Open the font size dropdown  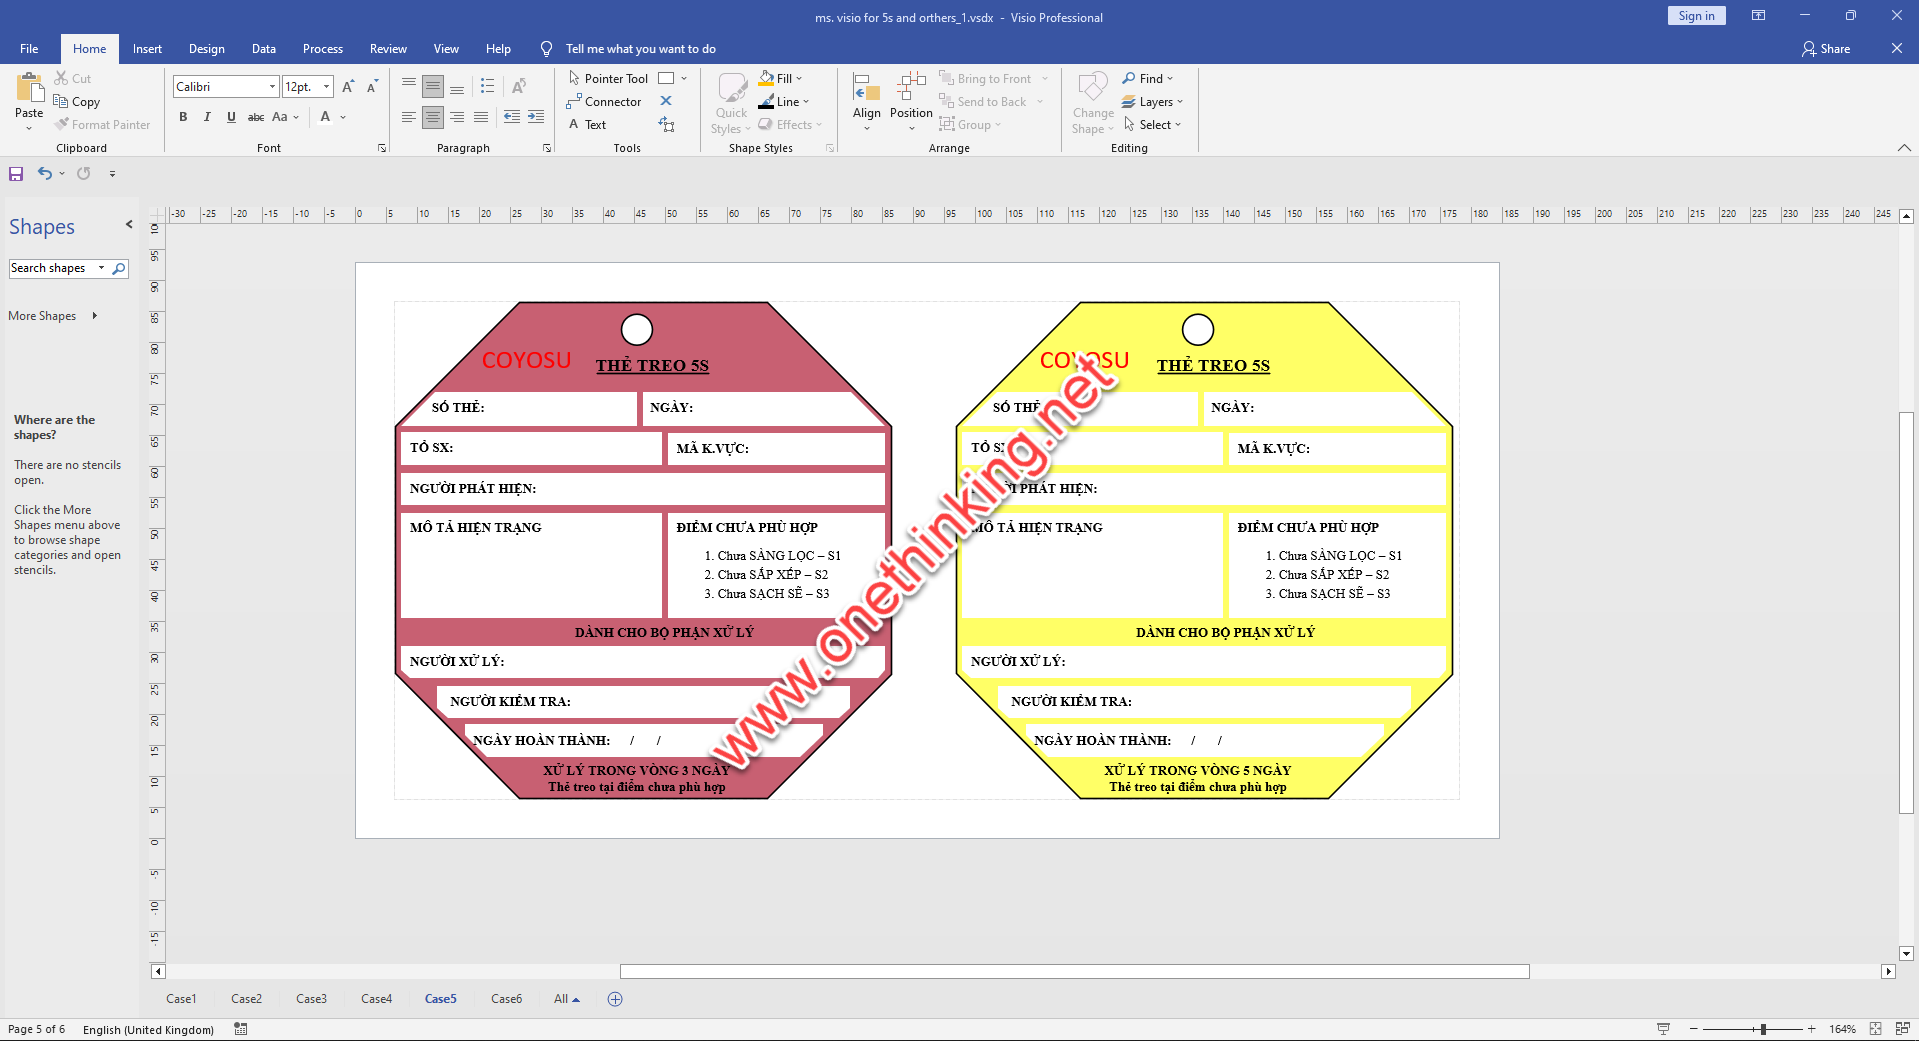click(325, 86)
